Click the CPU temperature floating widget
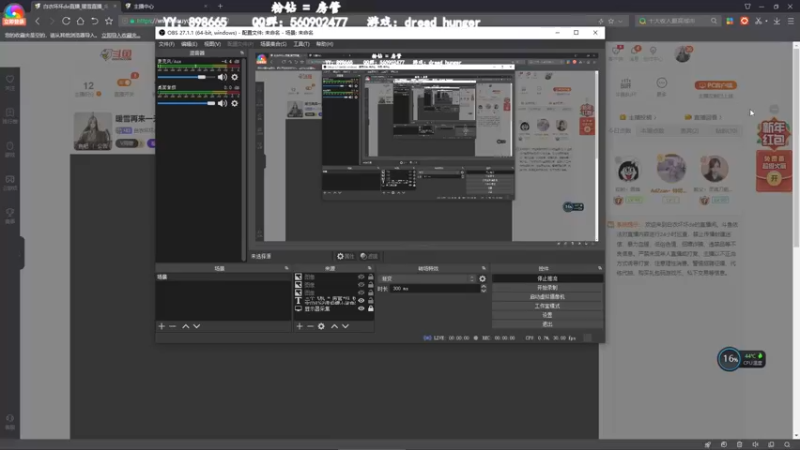800x450 pixels. 741,359
